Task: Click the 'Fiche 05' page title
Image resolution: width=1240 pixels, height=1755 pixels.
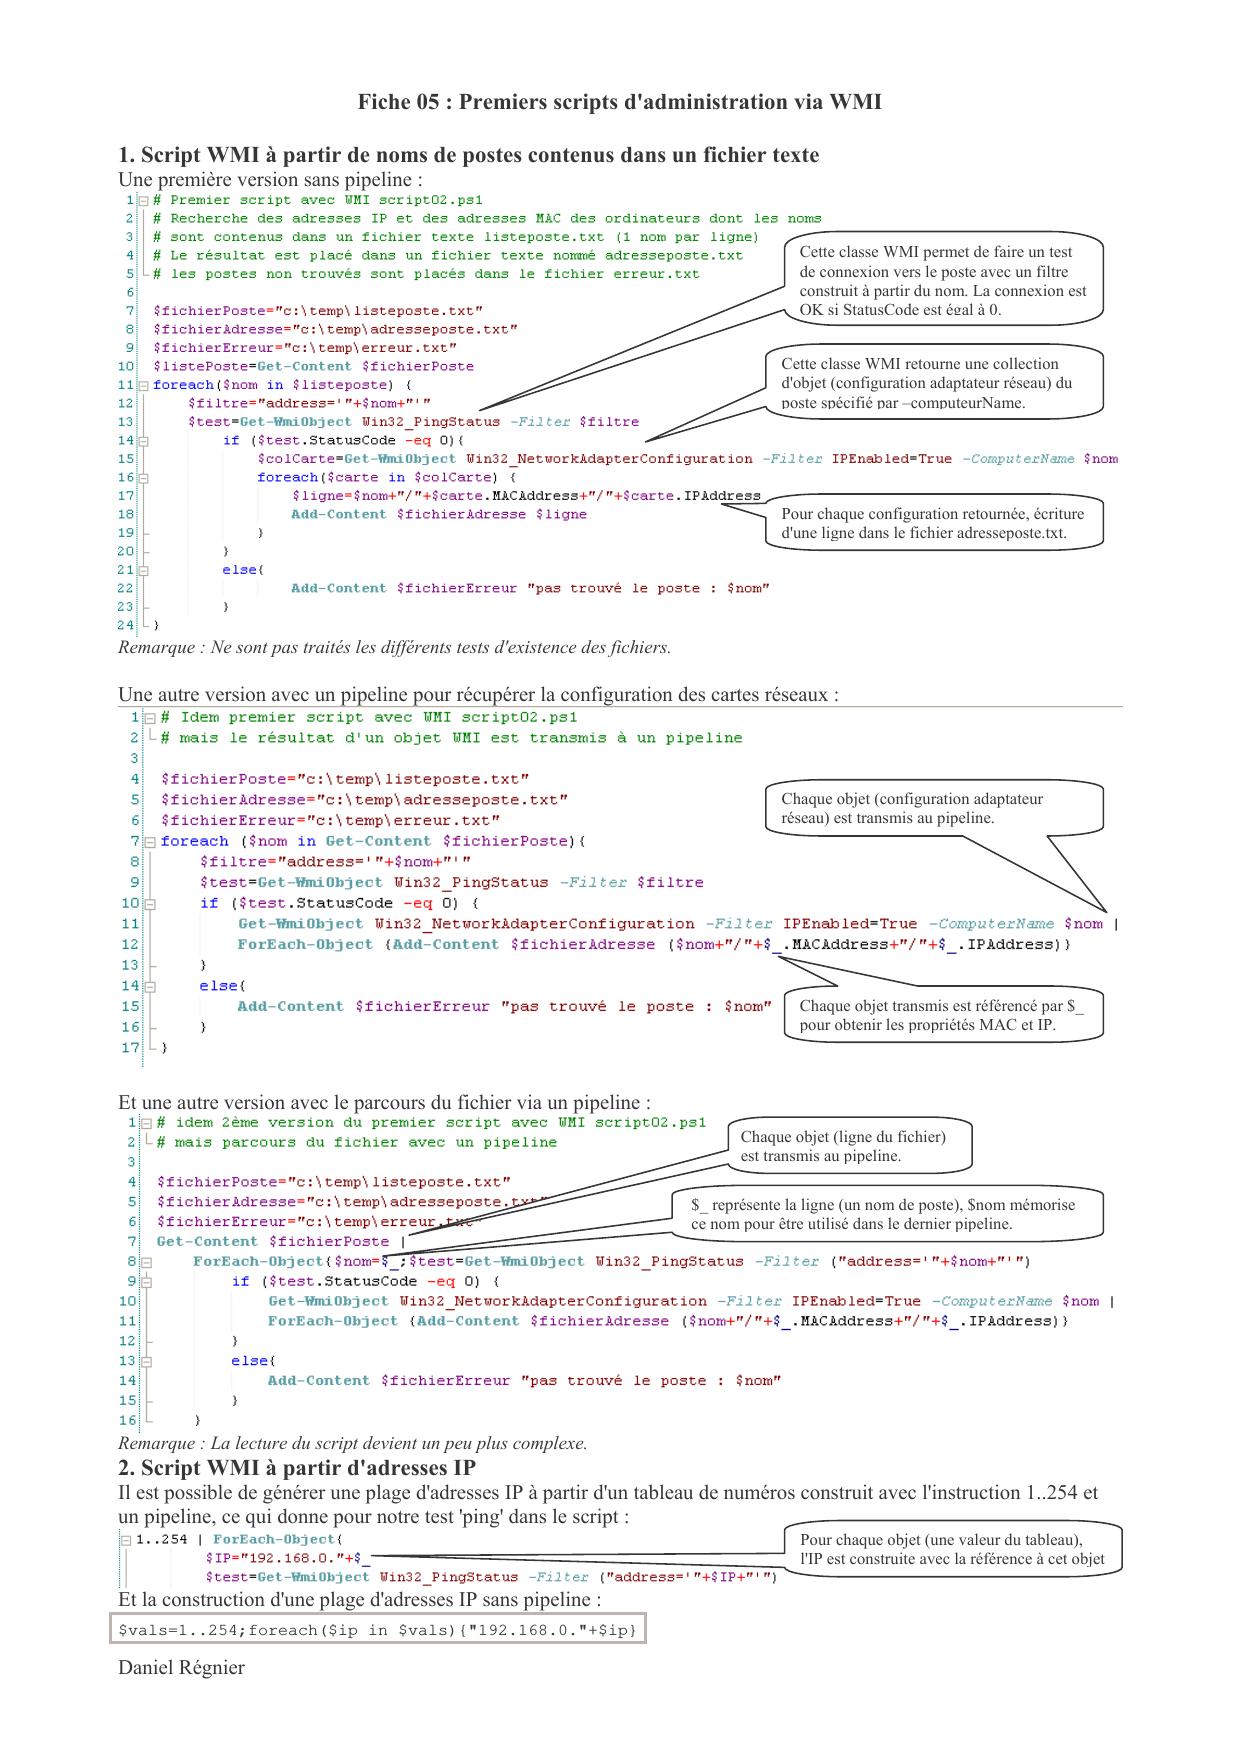Action: tap(619, 102)
